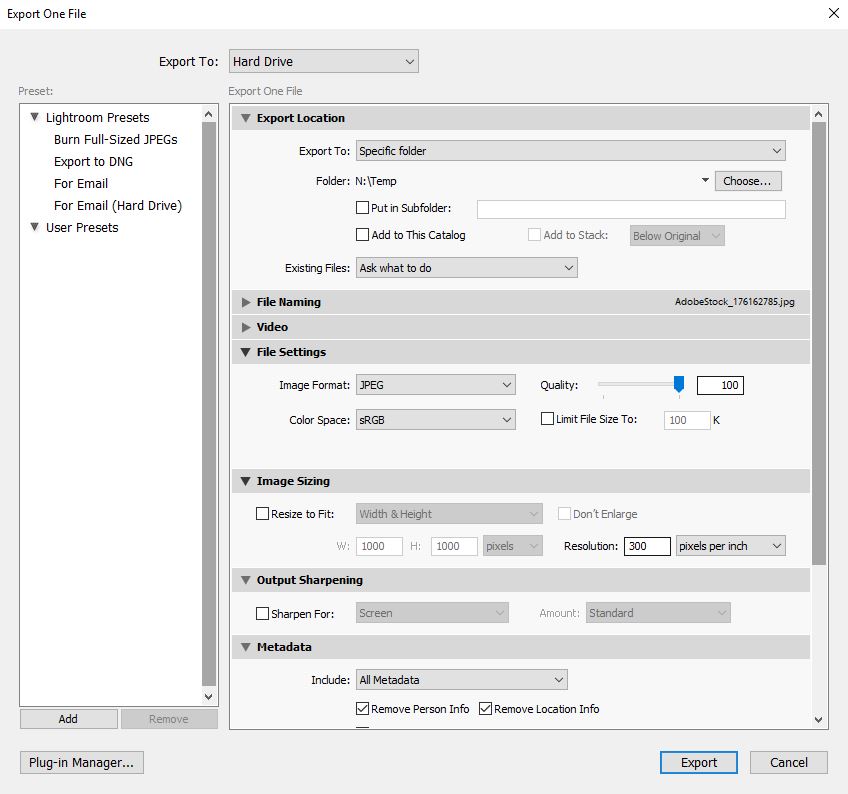Enable Resize to Fit checkbox

click(262, 514)
